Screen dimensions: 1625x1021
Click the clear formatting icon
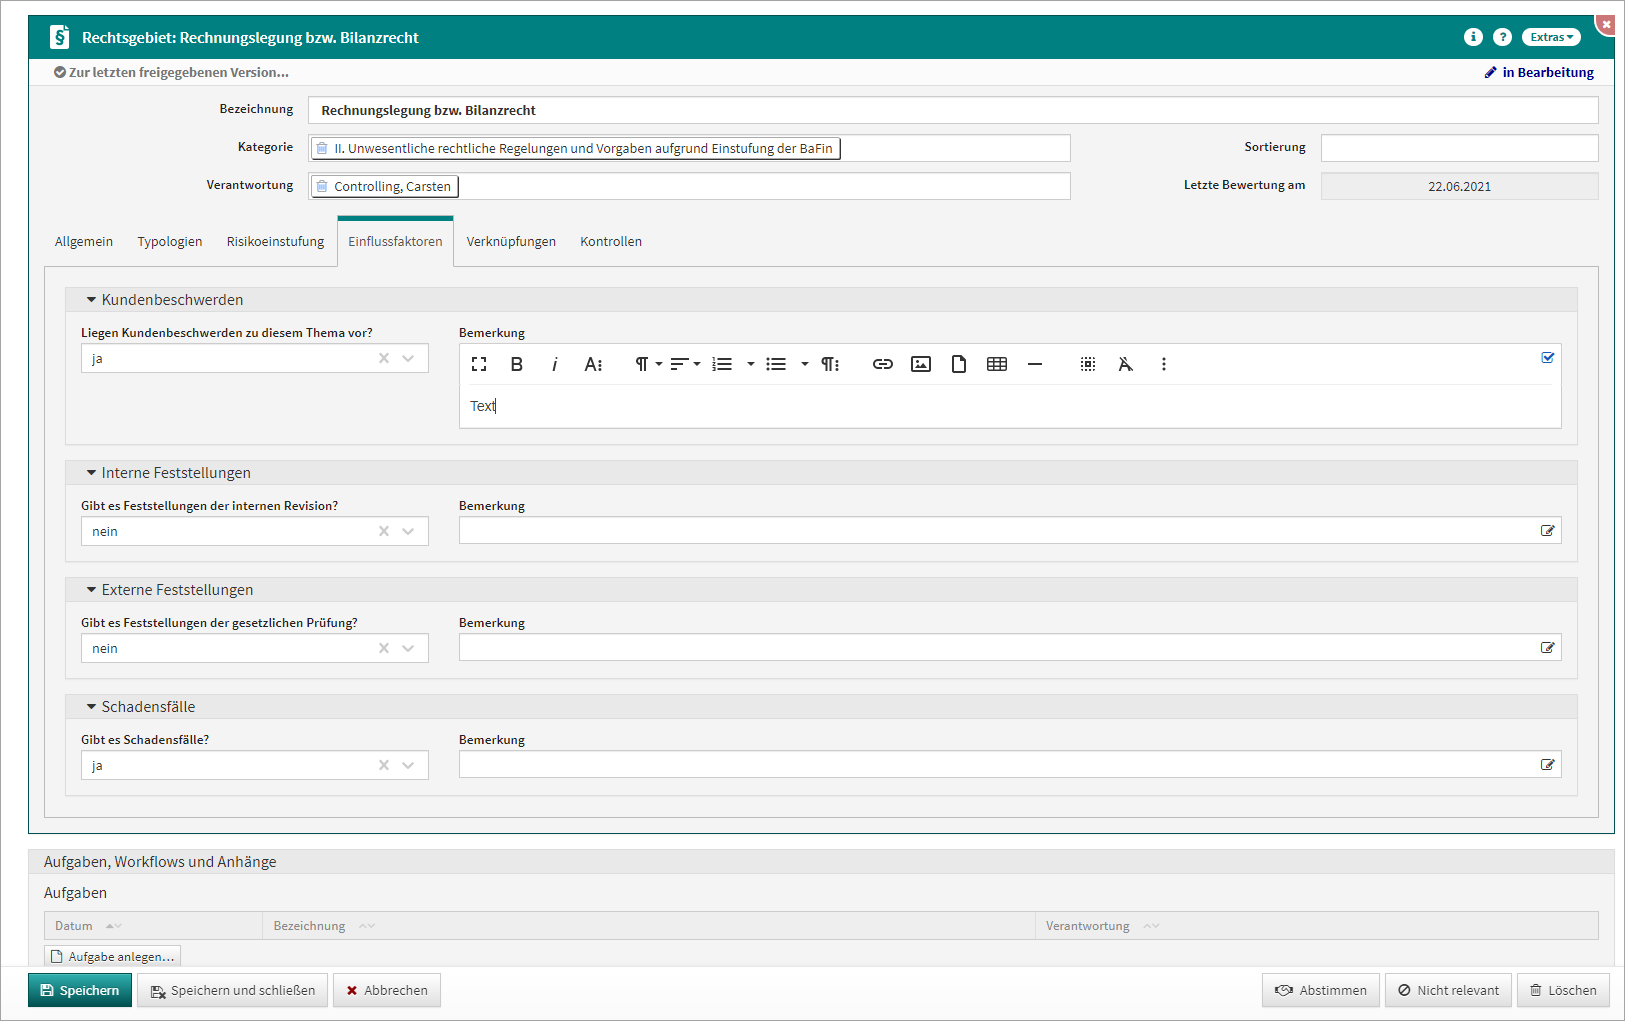pyautogui.click(x=1125, y=364)
